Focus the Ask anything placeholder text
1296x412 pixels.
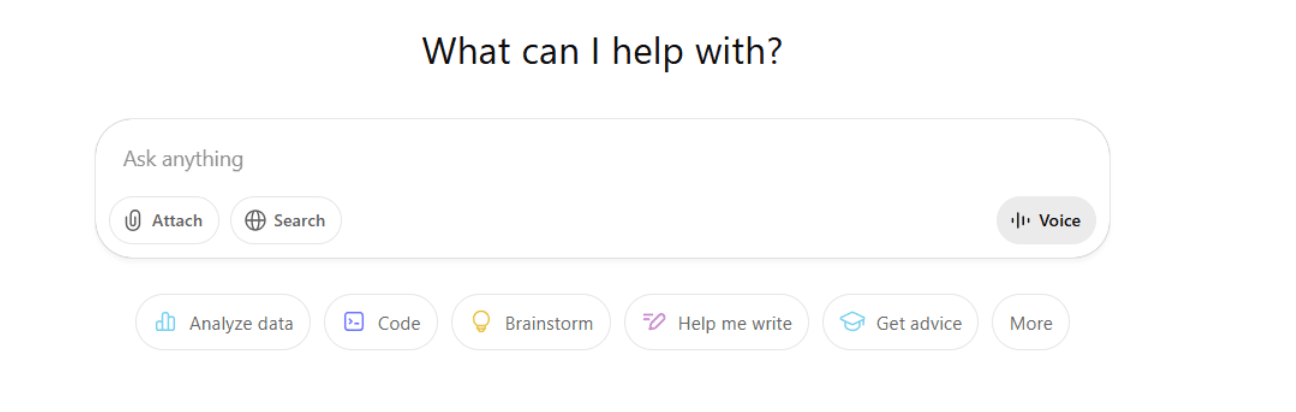(183, 159)
